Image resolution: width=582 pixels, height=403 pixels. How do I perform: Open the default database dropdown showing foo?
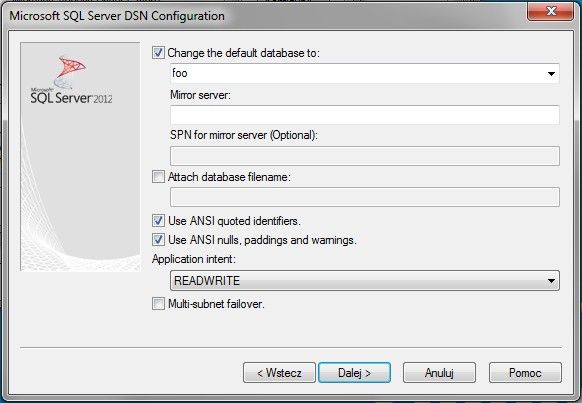click(364, 73)
